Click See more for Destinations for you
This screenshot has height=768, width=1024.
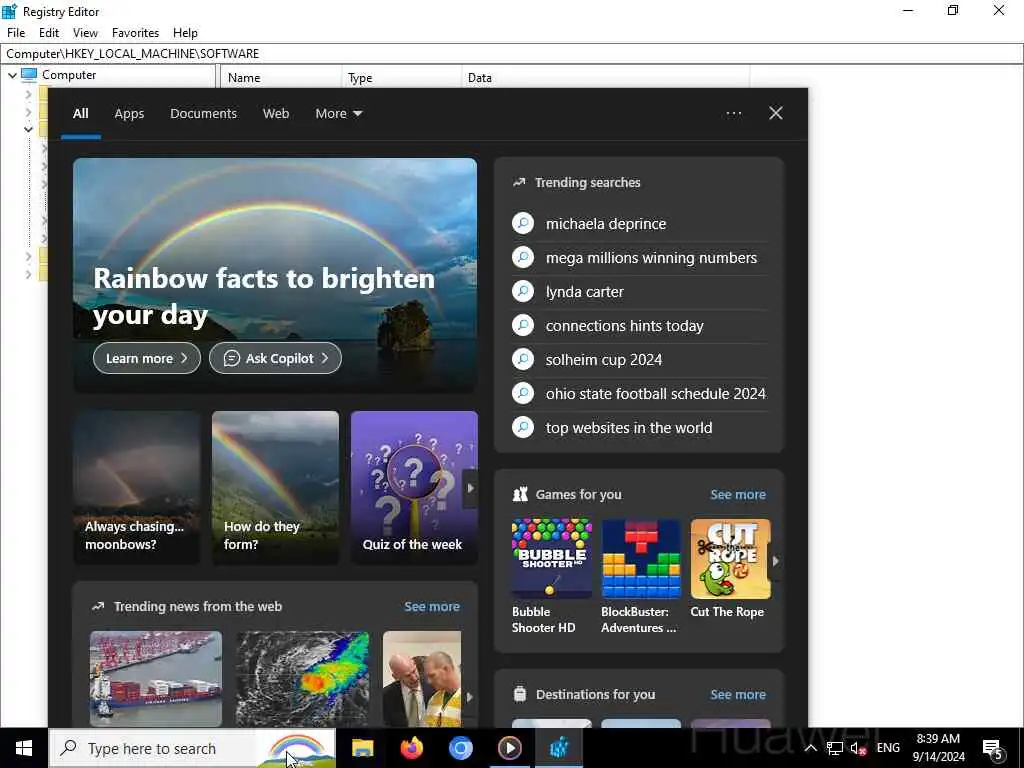(737, 694)
